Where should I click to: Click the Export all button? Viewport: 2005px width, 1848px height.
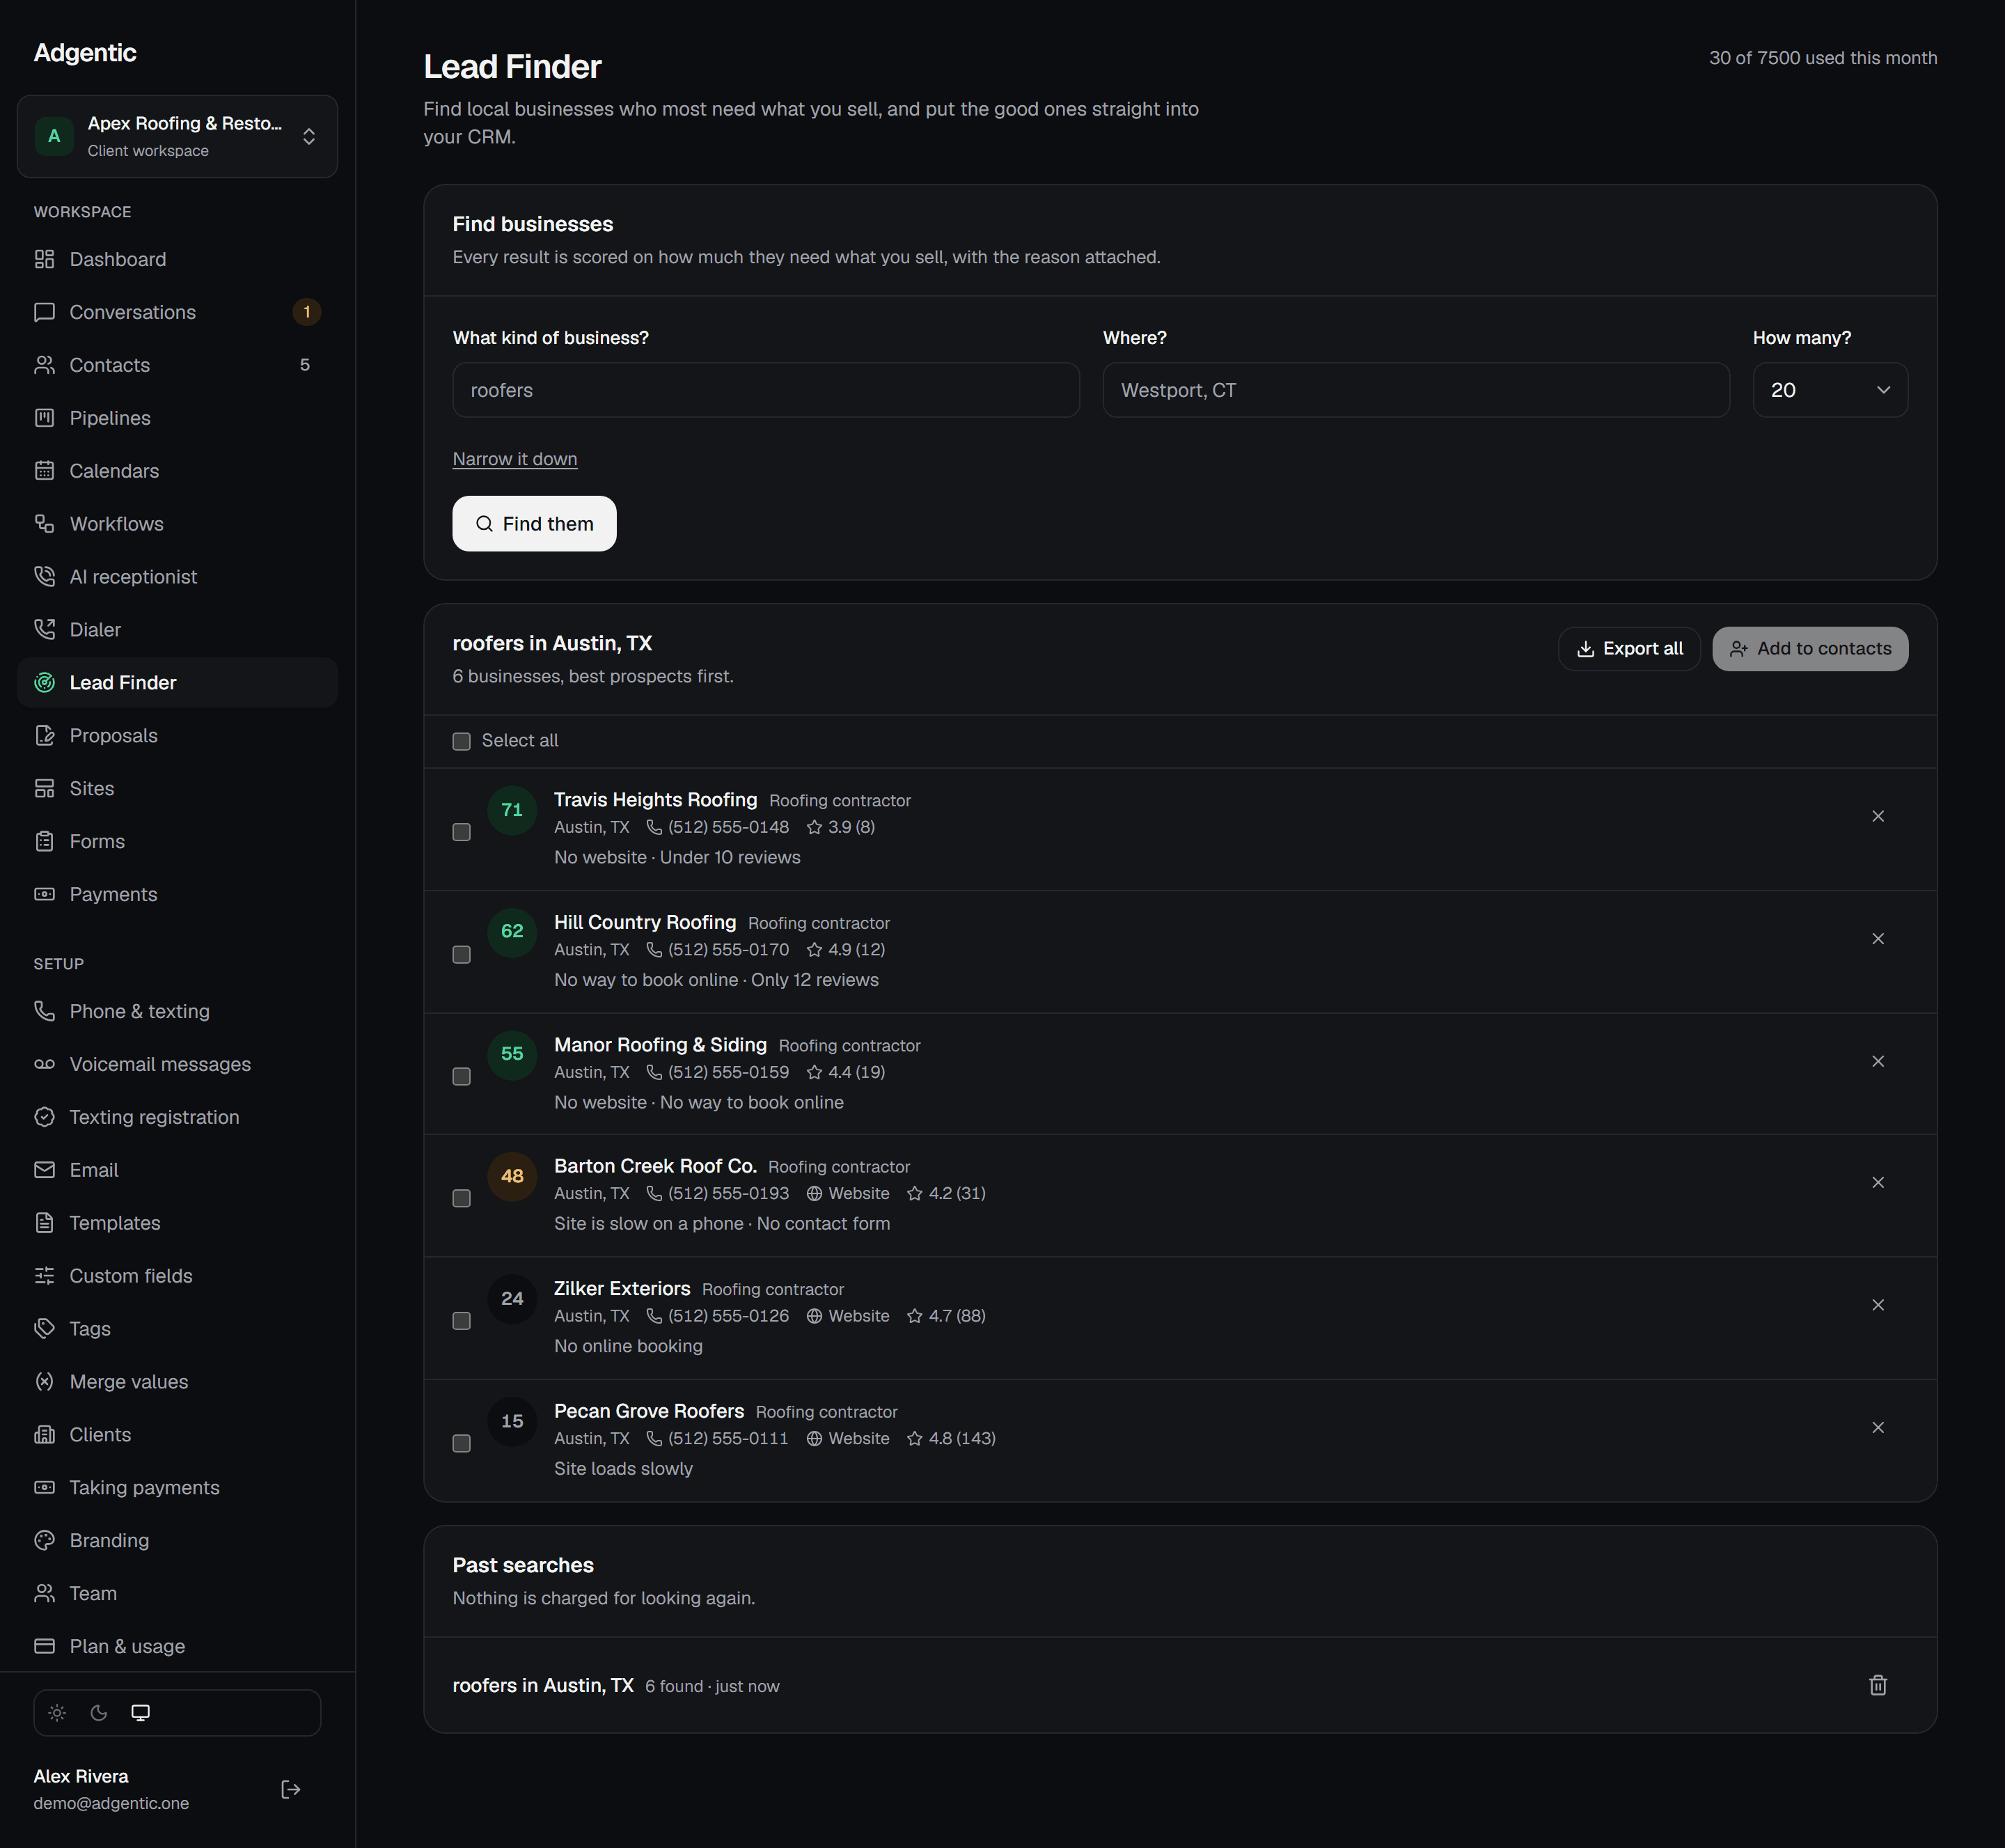[1629, 649]
